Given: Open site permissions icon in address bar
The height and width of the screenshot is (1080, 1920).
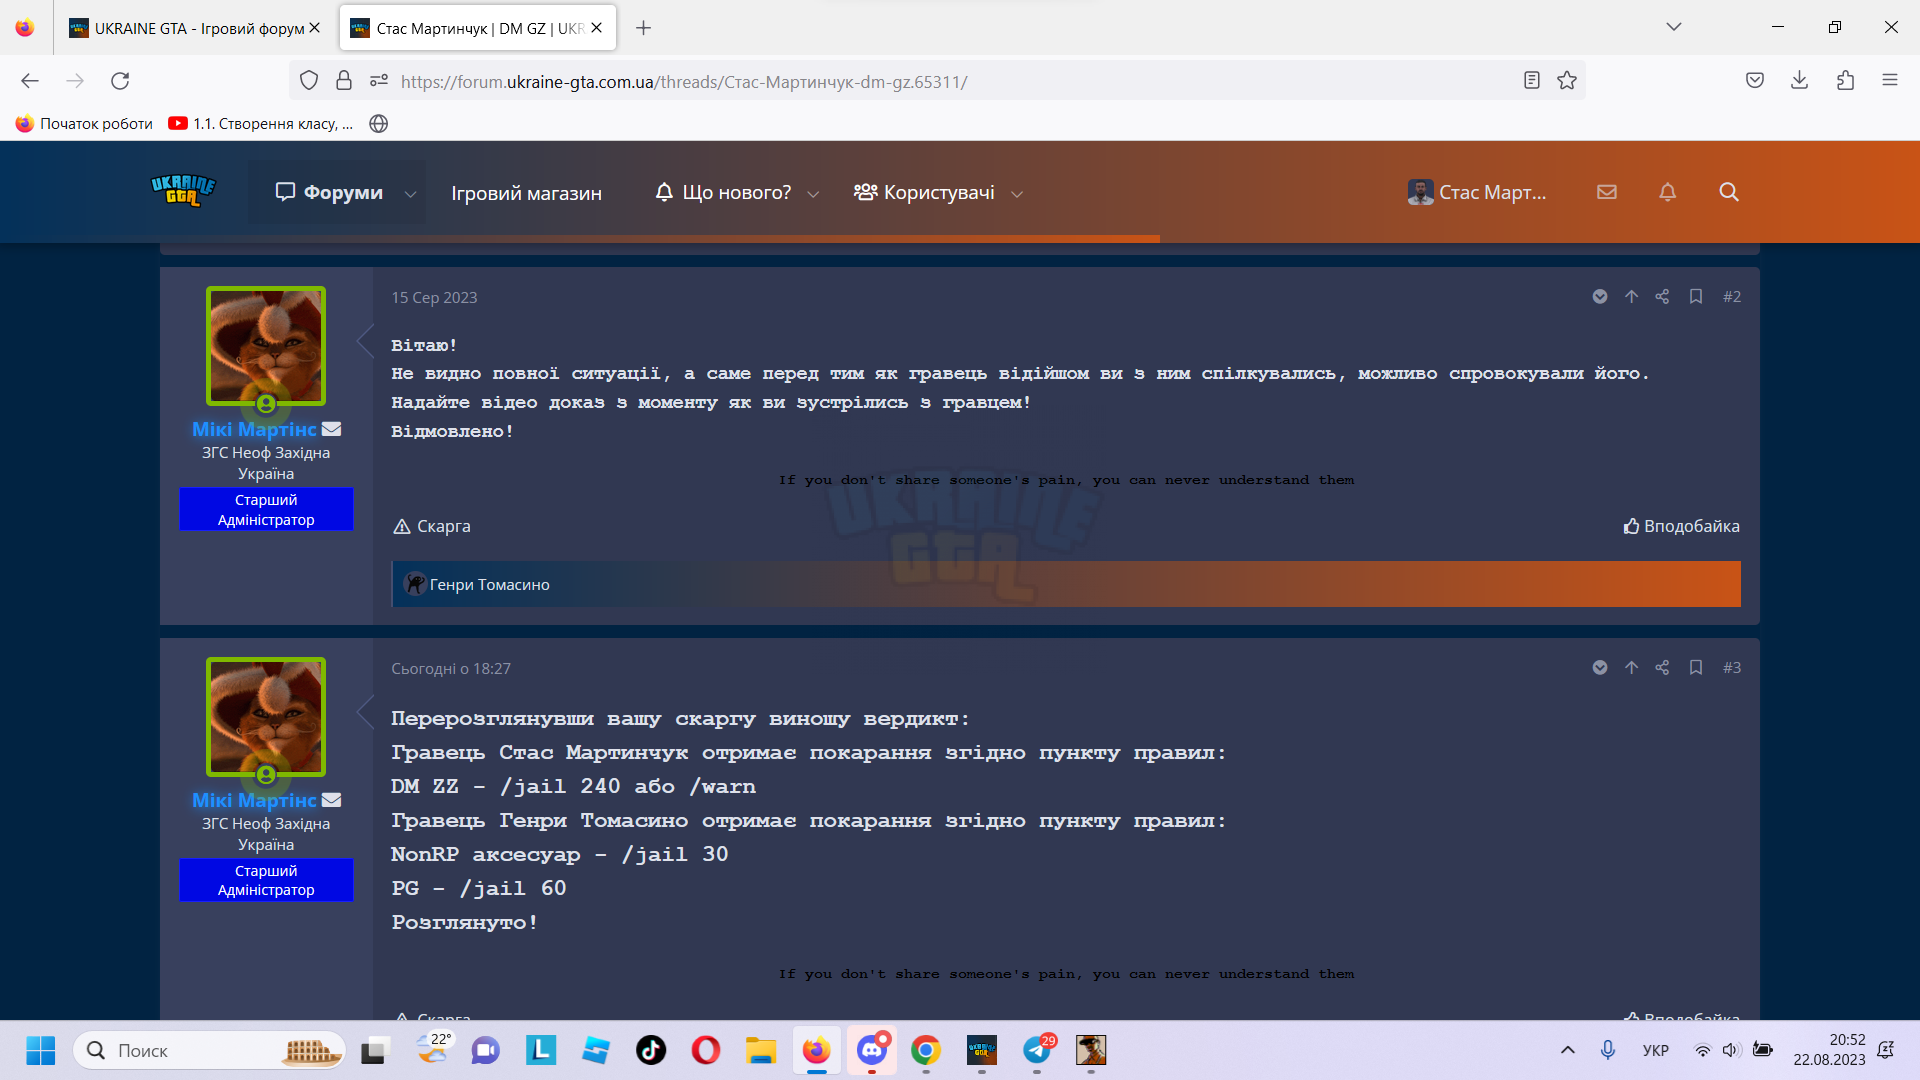Looking at the screenshot, I should (x=379, y=81).
